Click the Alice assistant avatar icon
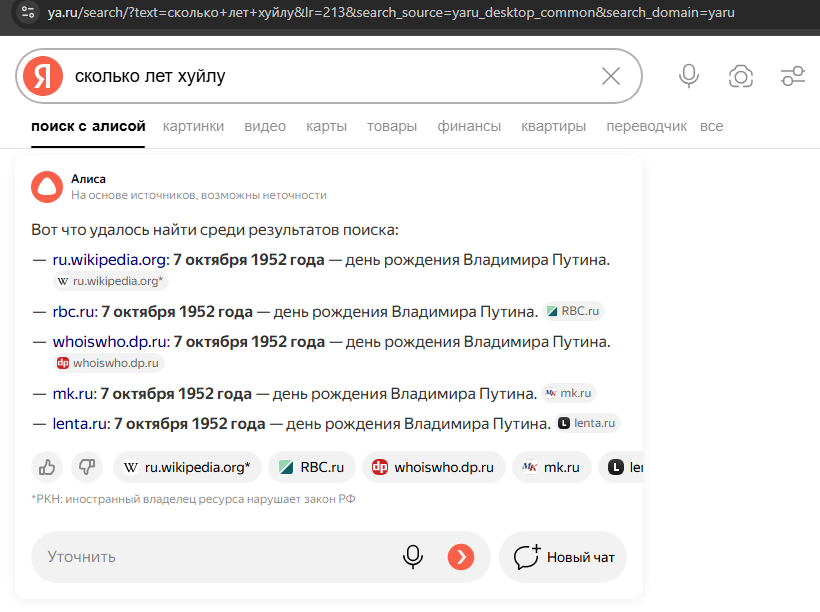Viewport: 820px width, 612px height. [47, 187]
